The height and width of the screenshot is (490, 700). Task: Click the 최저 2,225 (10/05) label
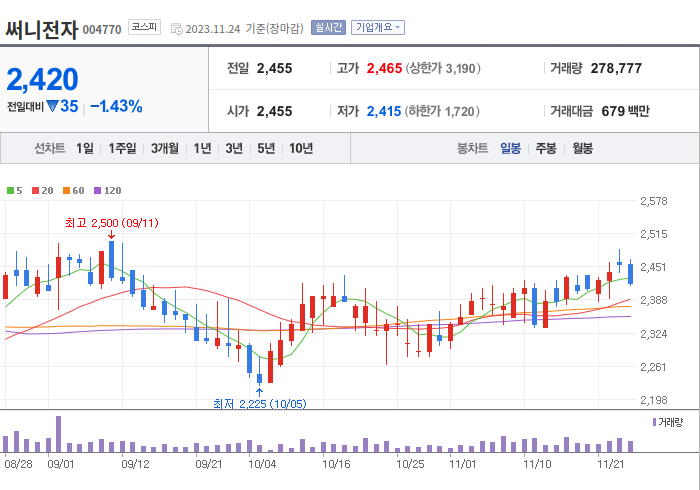[x=260, y=404]
